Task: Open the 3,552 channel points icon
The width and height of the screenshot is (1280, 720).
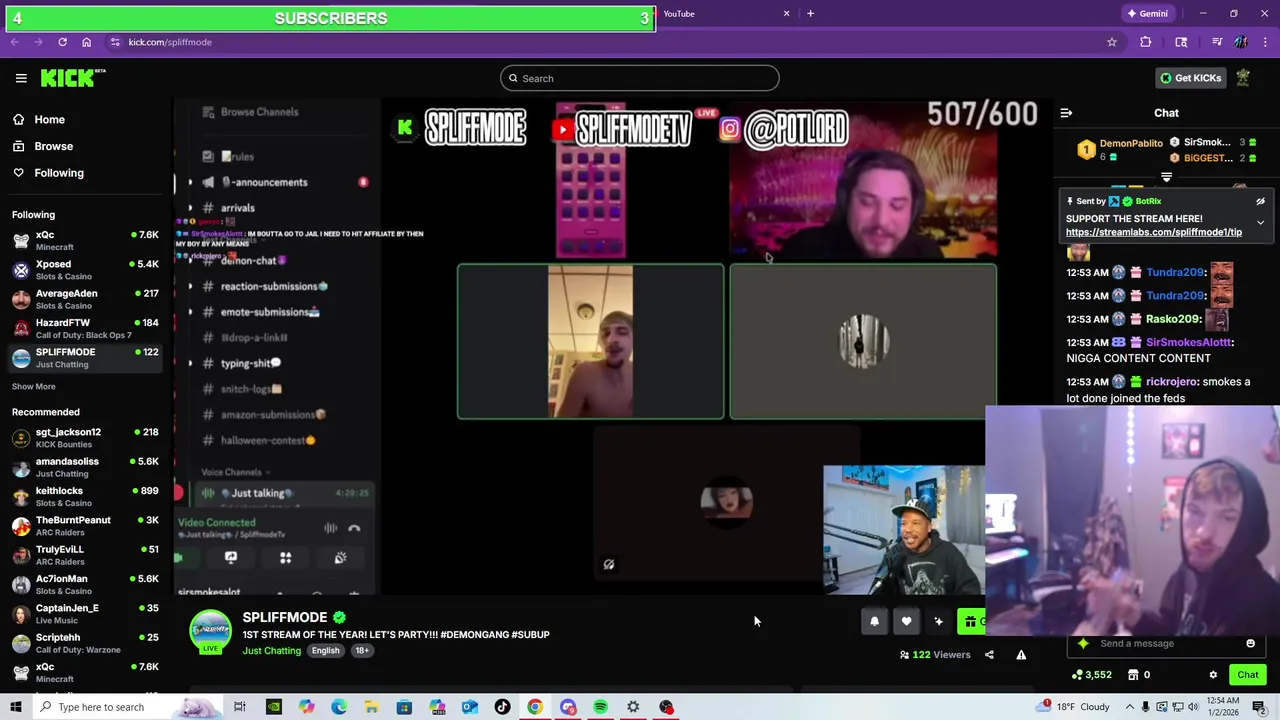Action: pyautogui.click(x=1090, y=675)
